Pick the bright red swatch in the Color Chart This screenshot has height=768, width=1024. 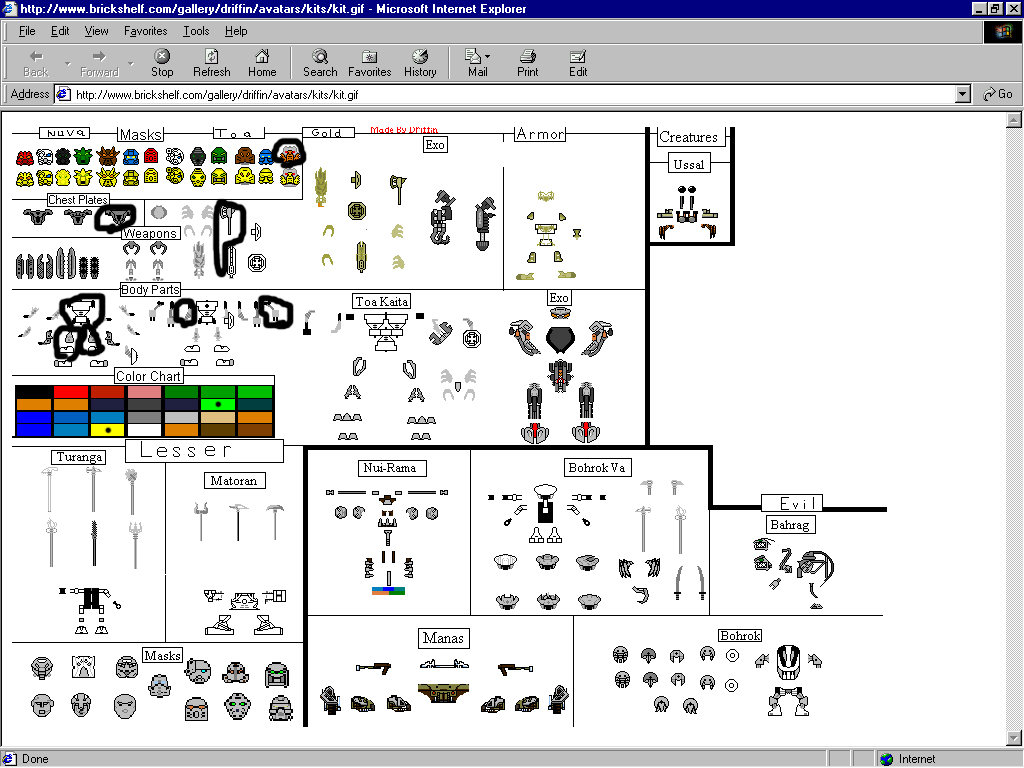coord(71,392)
